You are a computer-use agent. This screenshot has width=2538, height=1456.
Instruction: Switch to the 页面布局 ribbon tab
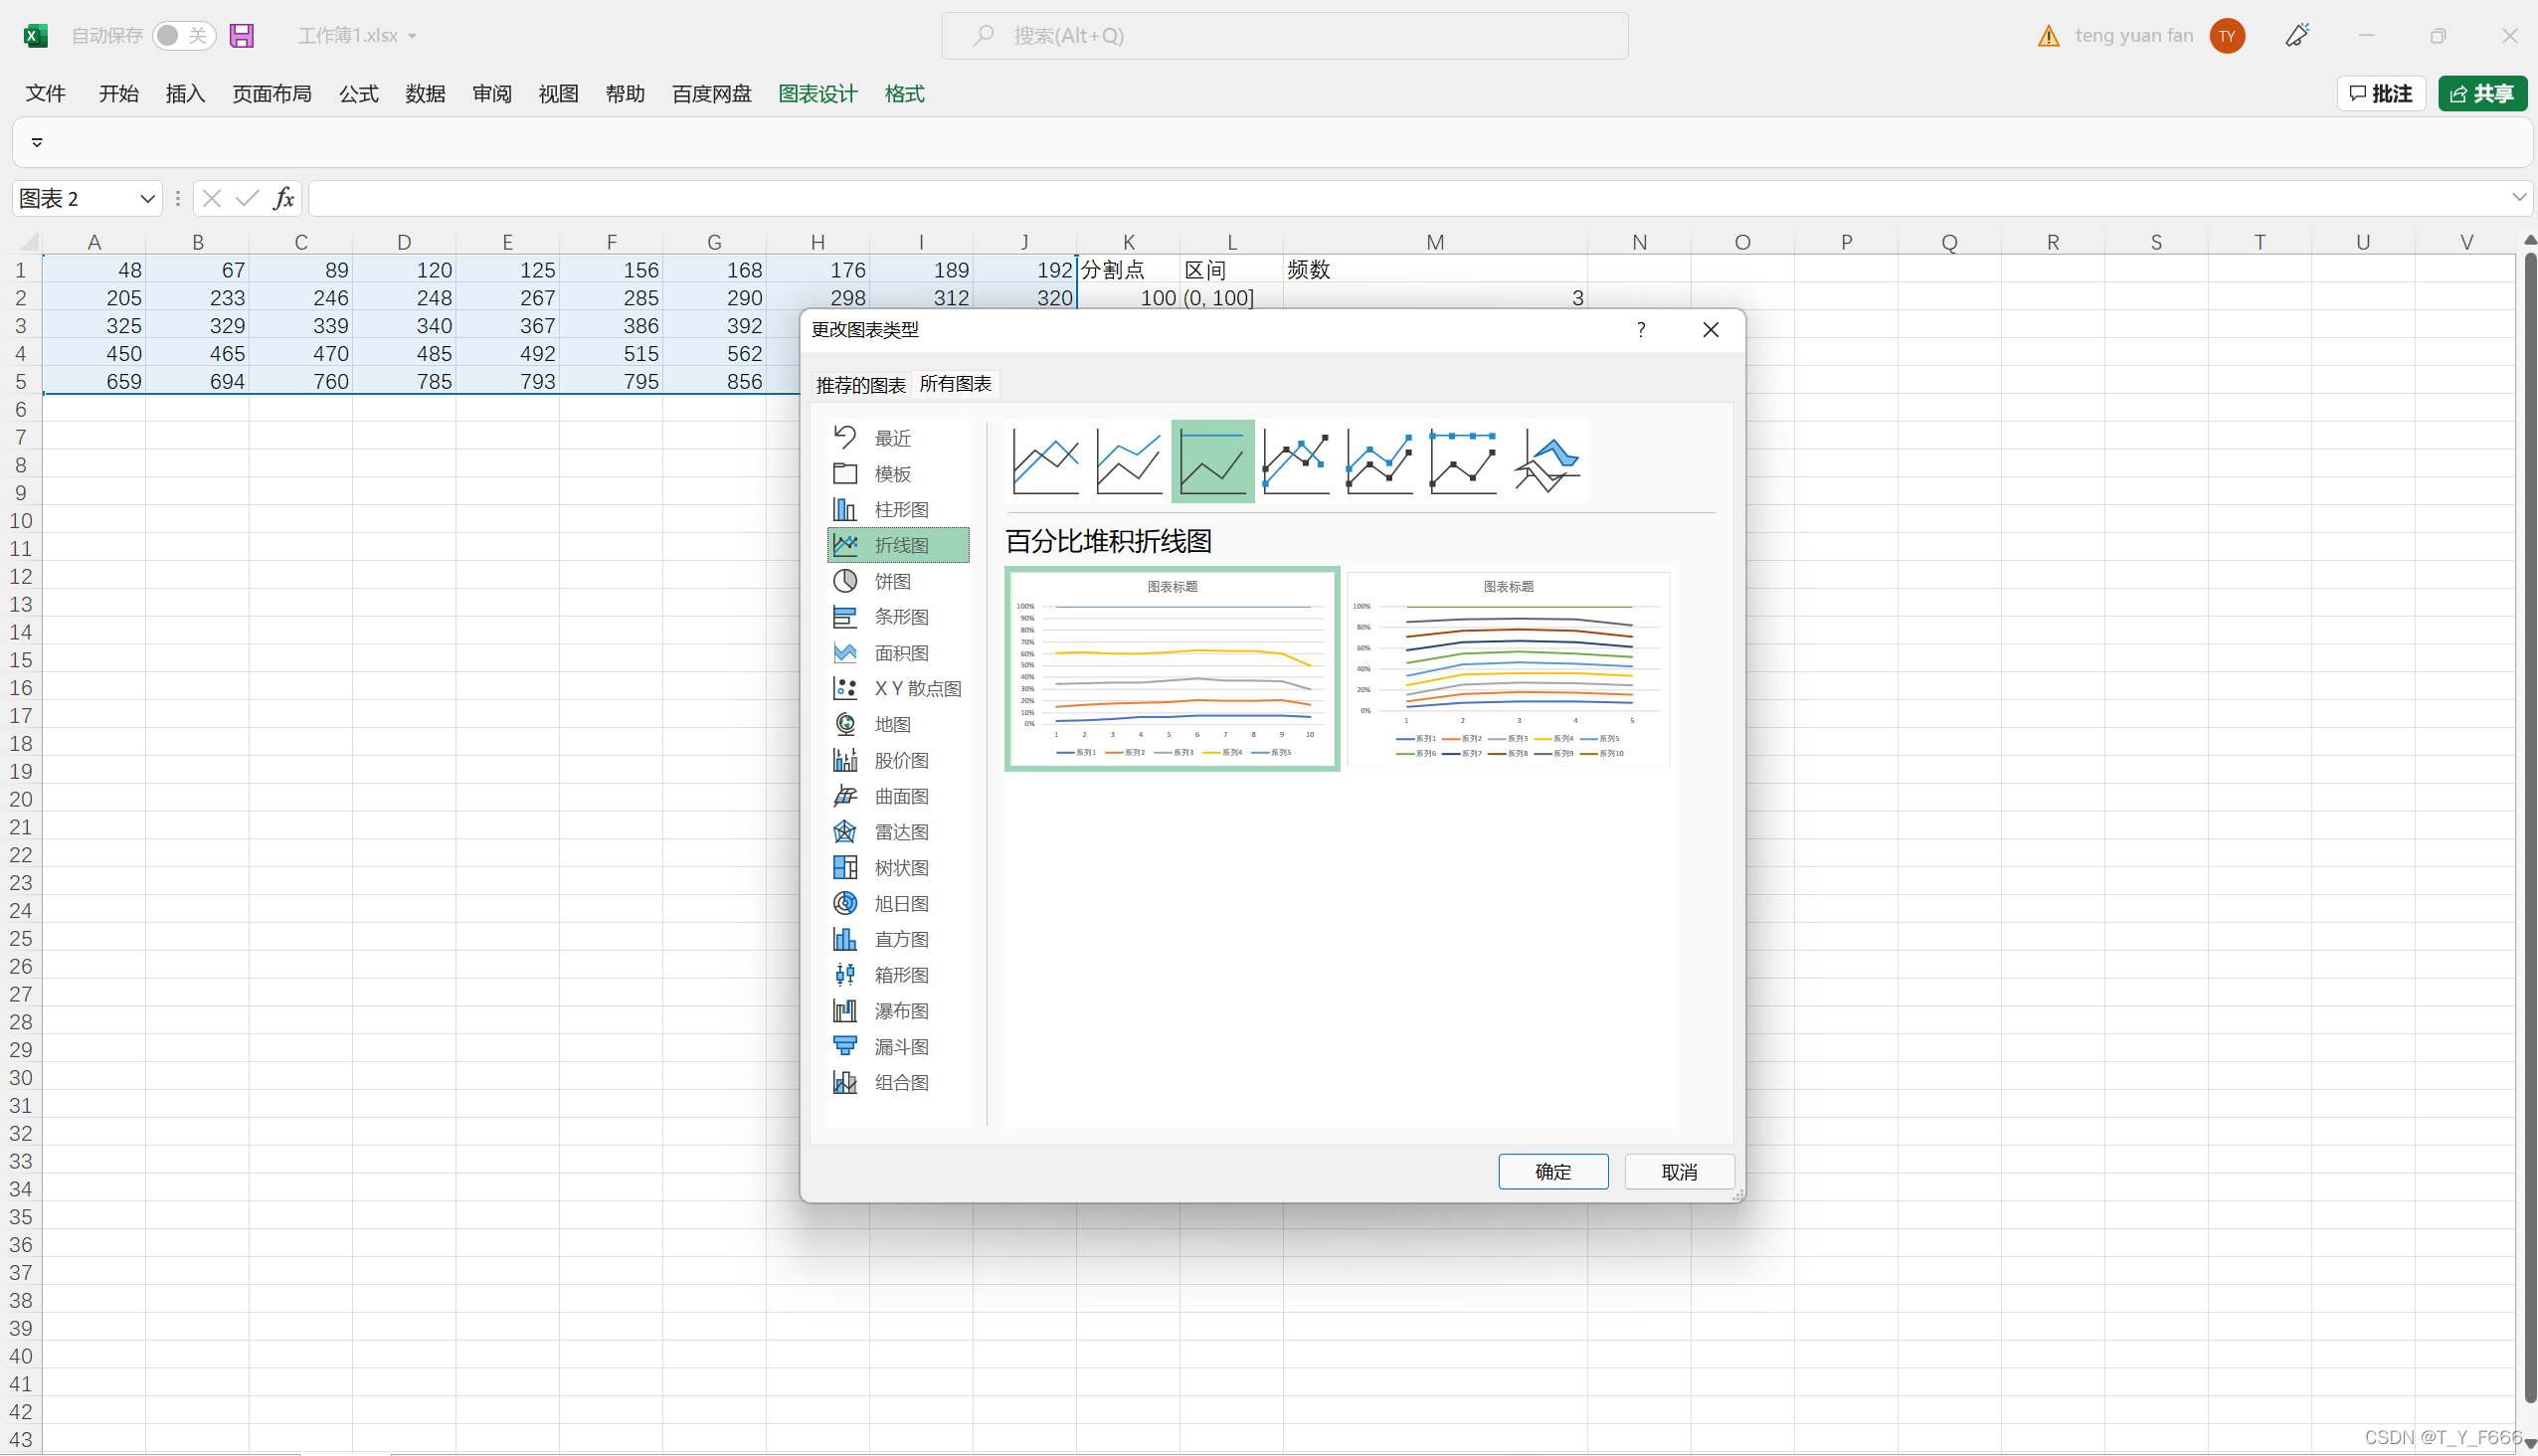(x=272, y=94)
